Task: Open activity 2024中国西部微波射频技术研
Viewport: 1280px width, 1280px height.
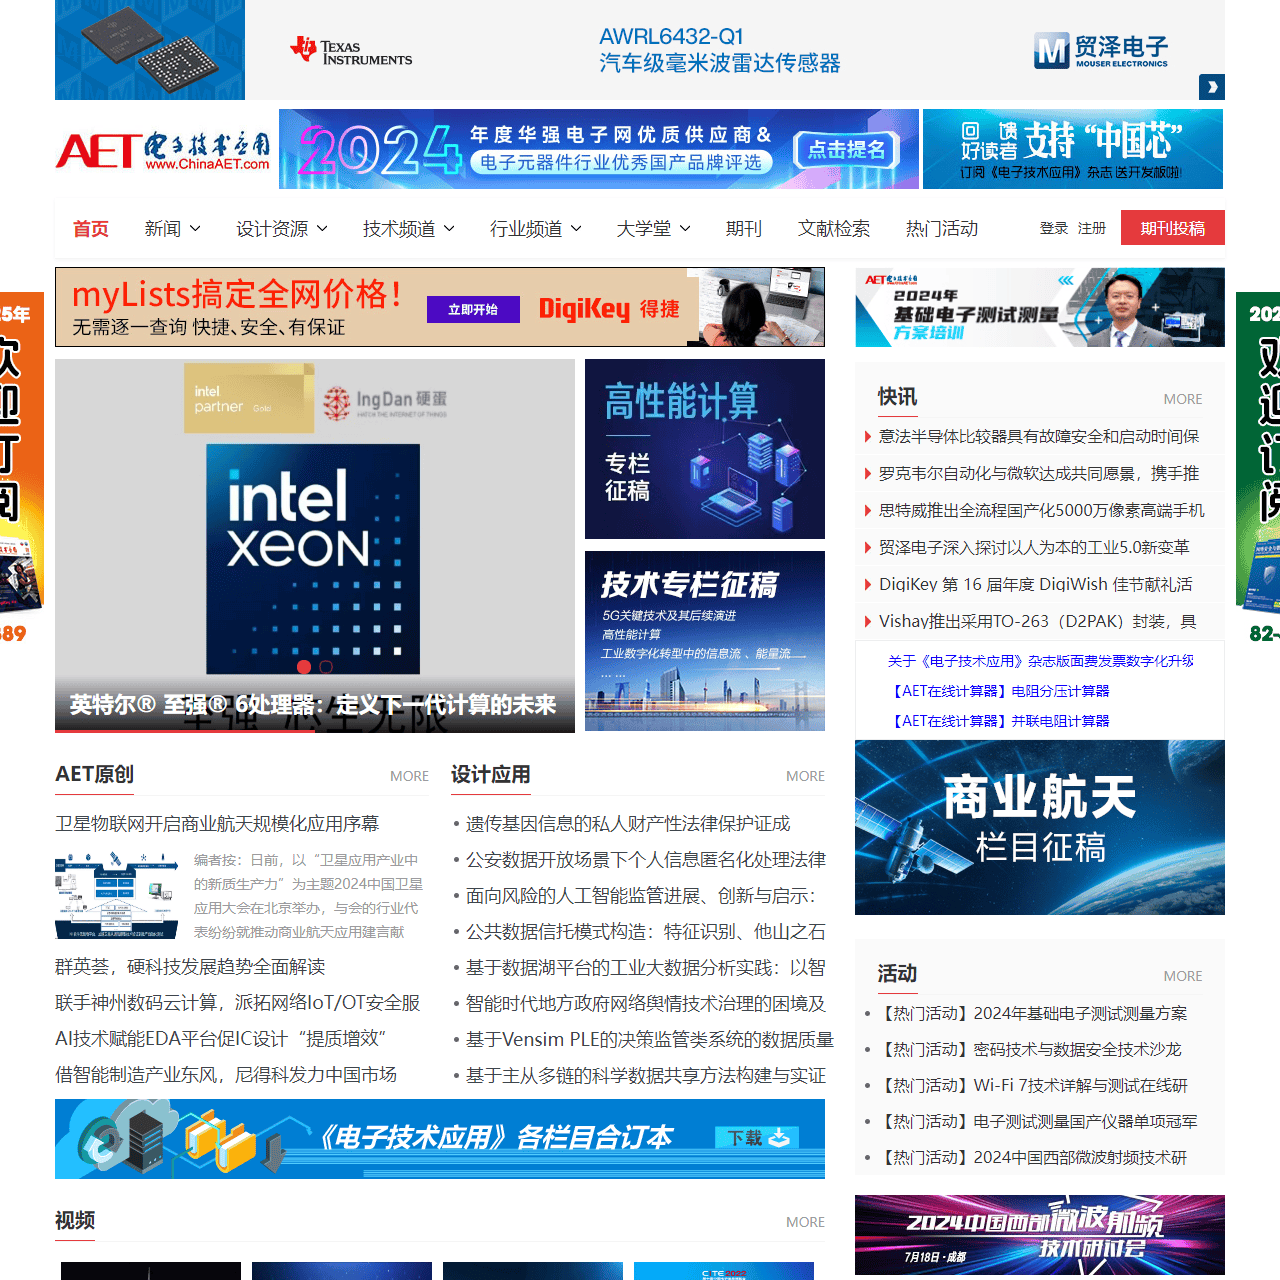Action: (x=1032, y=1158)
